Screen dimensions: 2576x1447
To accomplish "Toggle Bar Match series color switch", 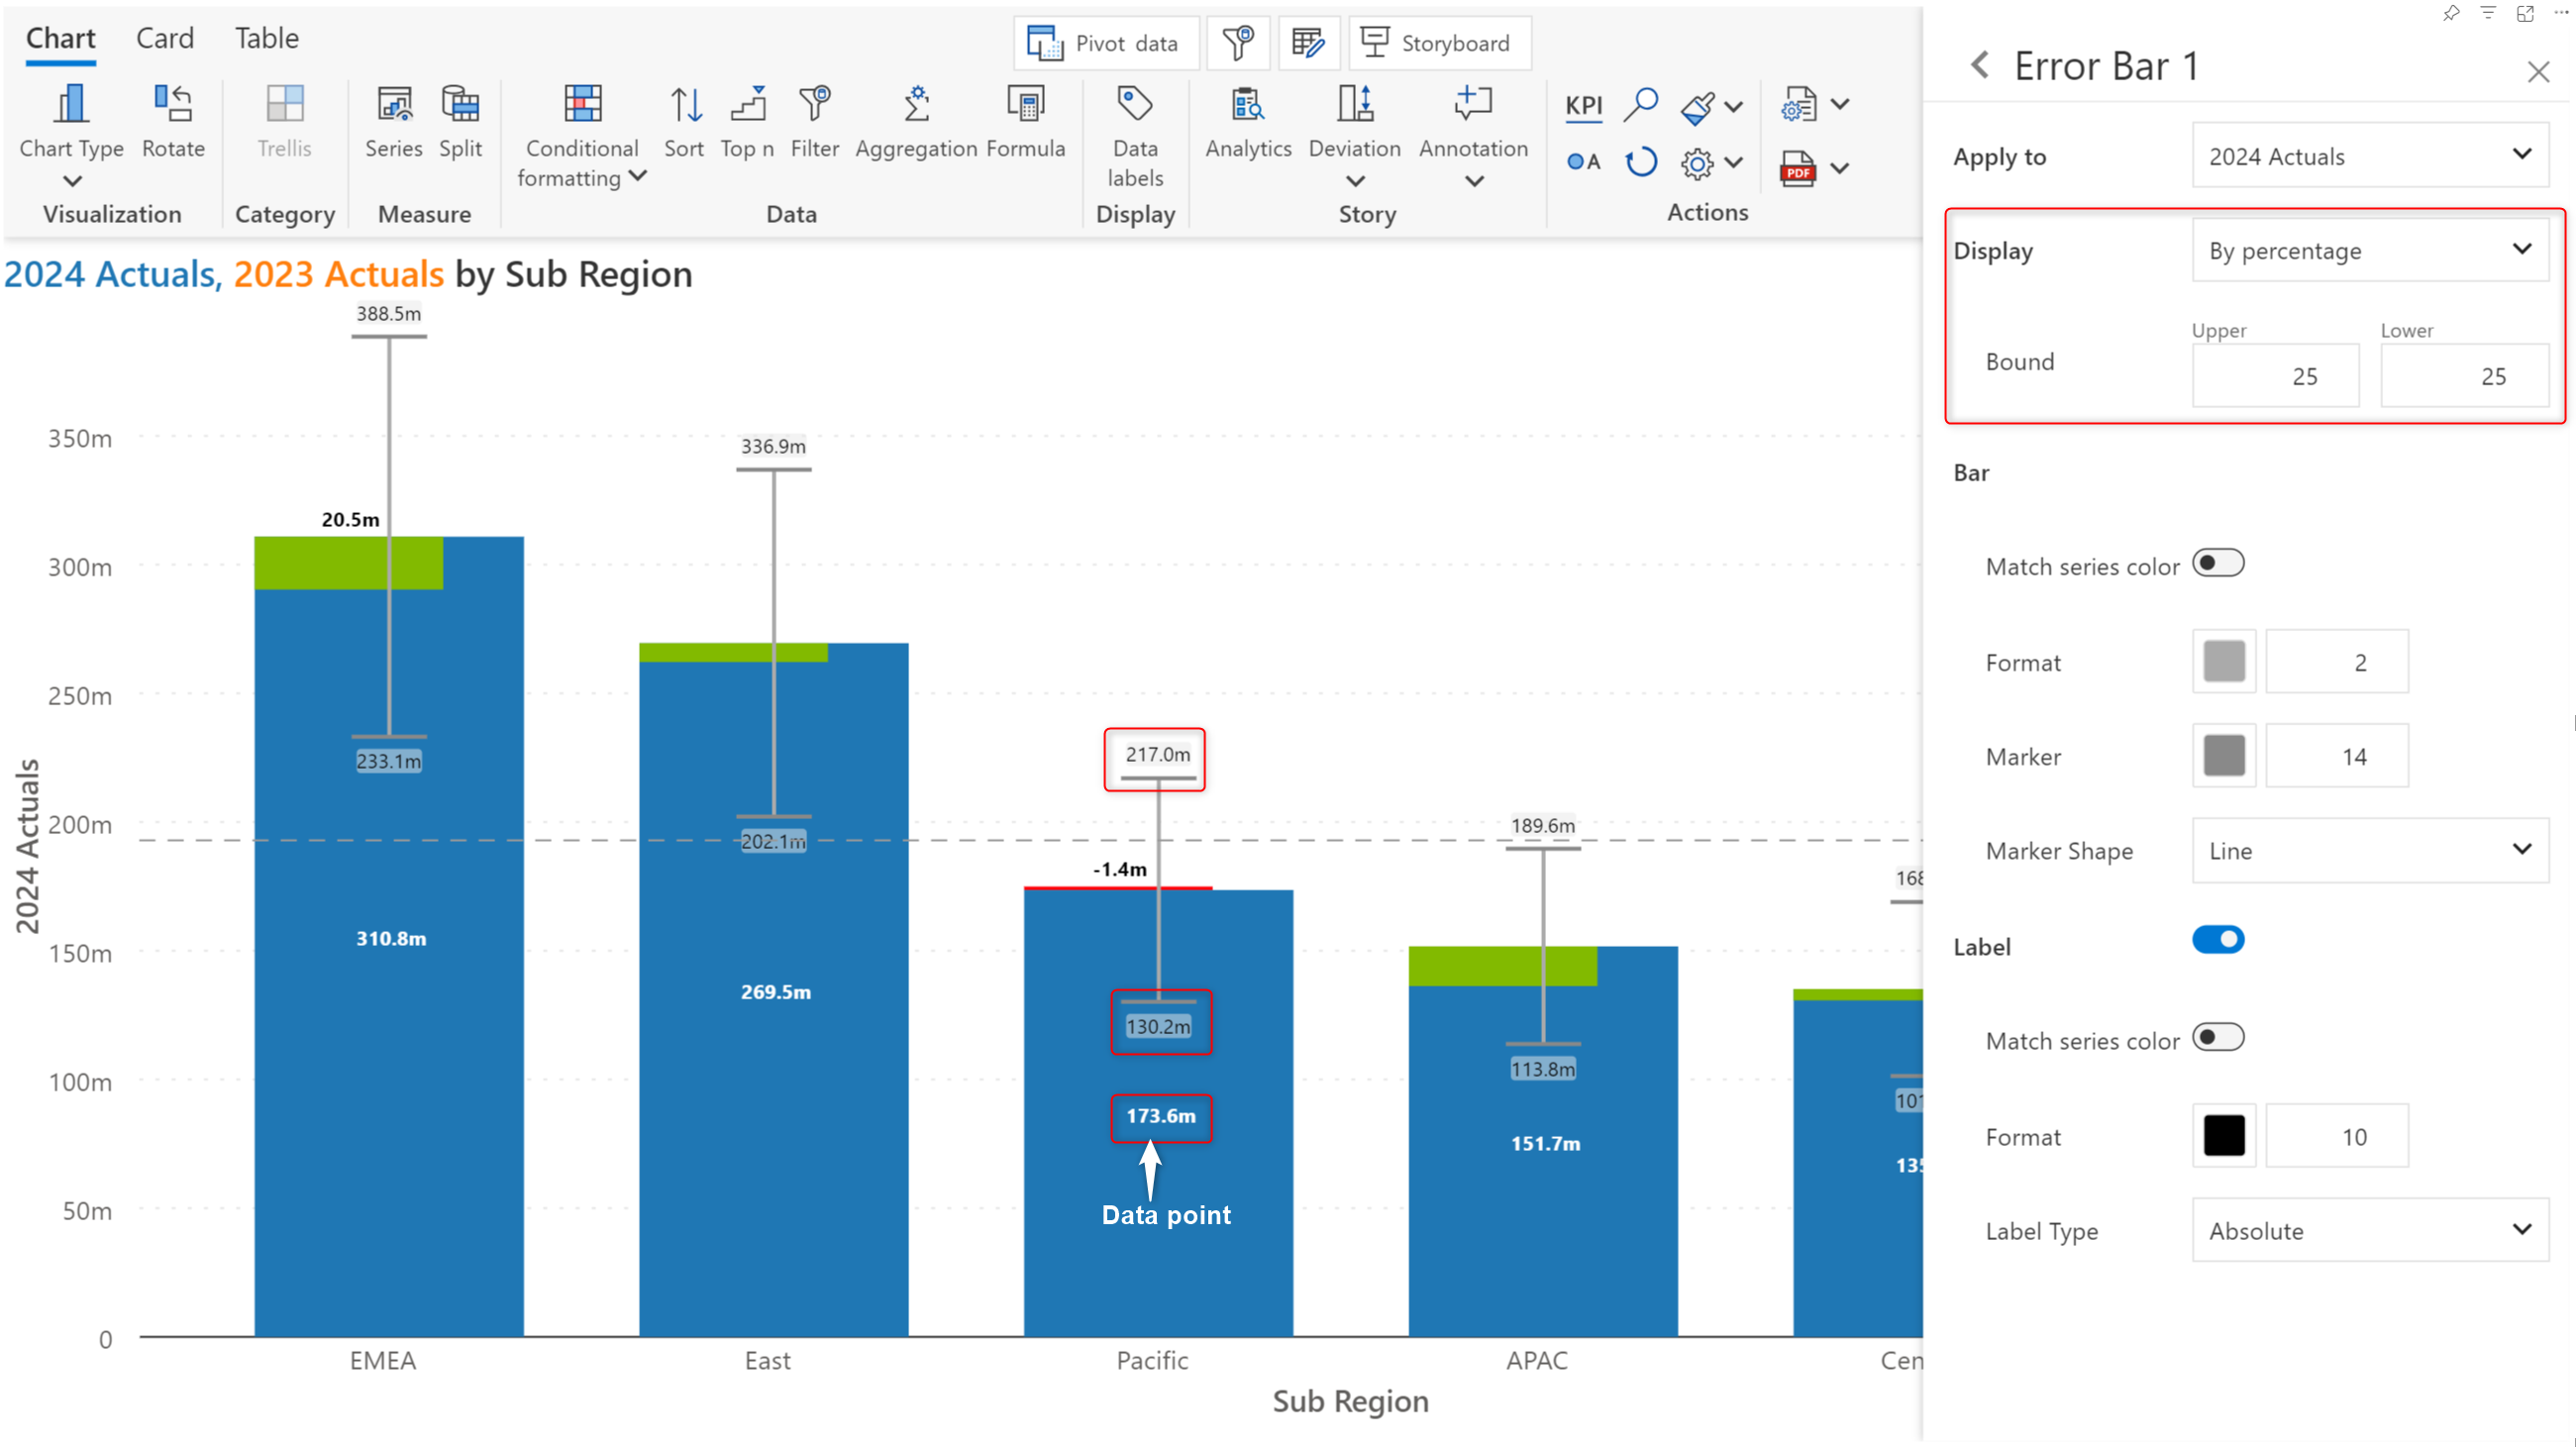I will pyautogui.click(x=2218, y=563).
